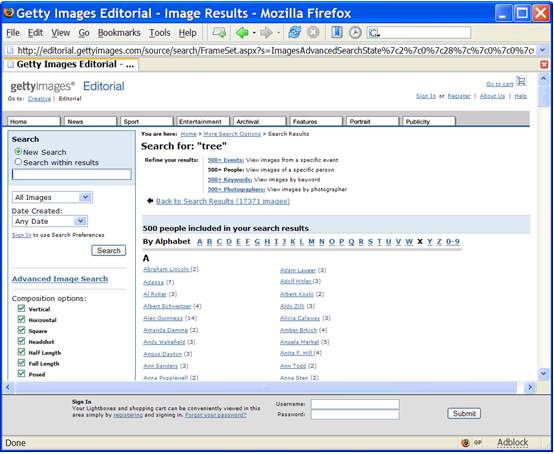The width and height of the screenshot is (554, 454).
Task: Toggle the Full Length checkbox
Action: 21,363
